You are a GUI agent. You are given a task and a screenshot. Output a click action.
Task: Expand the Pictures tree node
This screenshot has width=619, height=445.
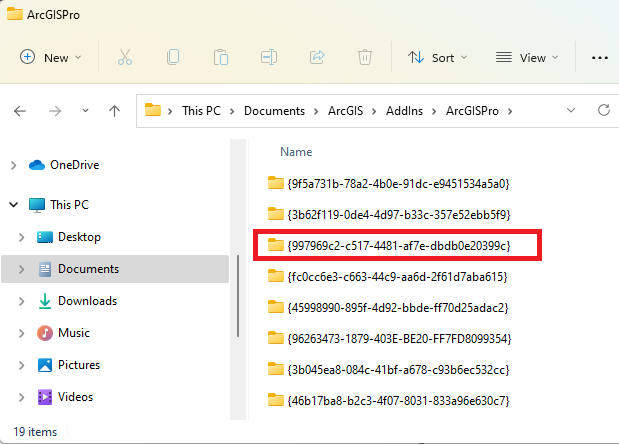coord(21,365)
